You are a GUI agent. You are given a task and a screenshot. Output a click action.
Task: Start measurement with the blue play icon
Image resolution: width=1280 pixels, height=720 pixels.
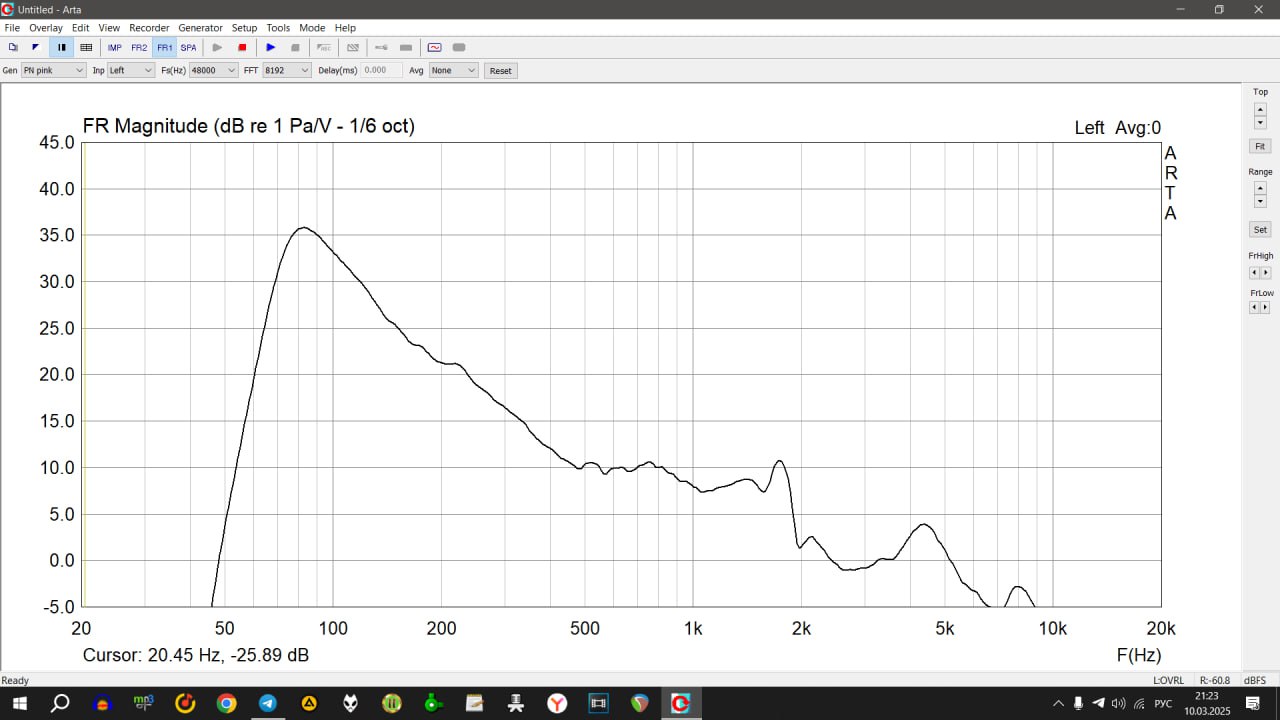(x=270, y=47)
